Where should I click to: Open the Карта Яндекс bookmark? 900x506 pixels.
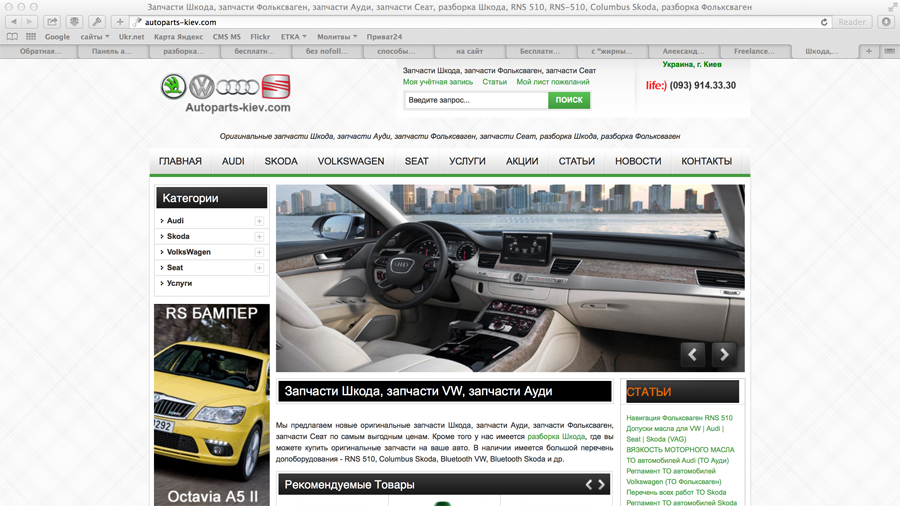pos(178,37)
